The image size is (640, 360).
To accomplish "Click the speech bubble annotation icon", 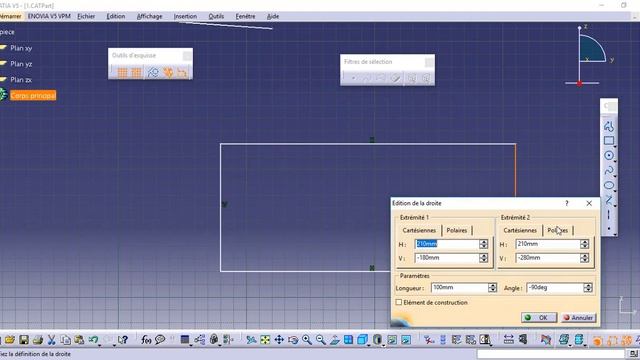I will coord(160,340).
